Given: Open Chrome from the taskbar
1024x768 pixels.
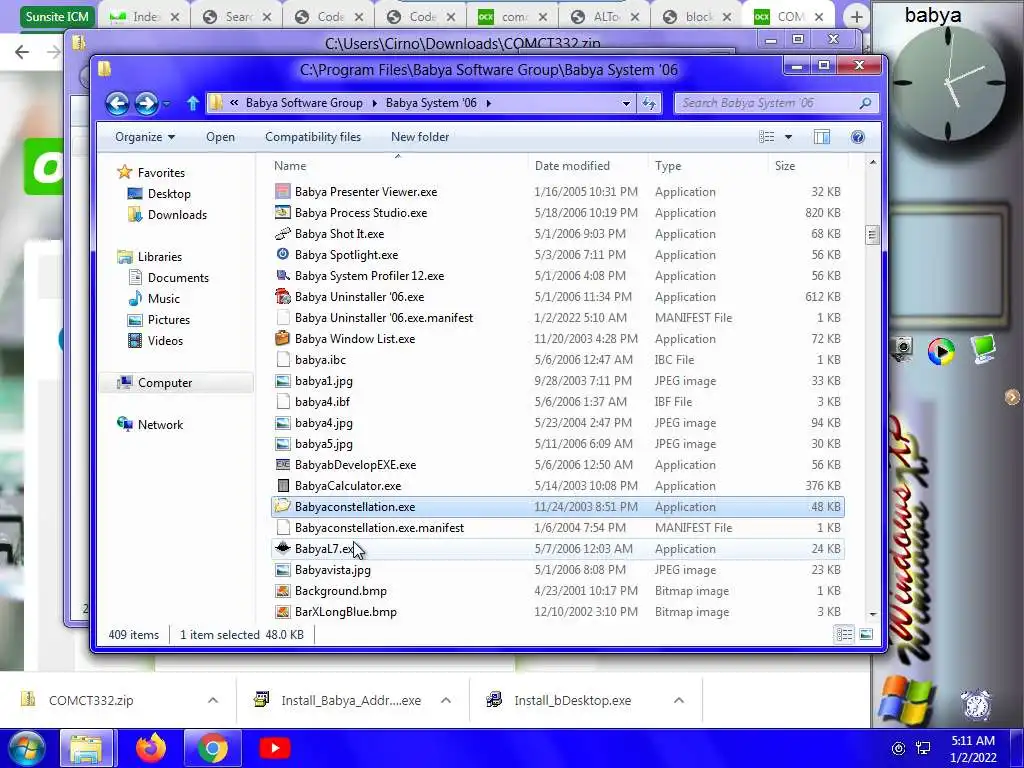Looking at the screenshot, I should (x=212, y=748).
